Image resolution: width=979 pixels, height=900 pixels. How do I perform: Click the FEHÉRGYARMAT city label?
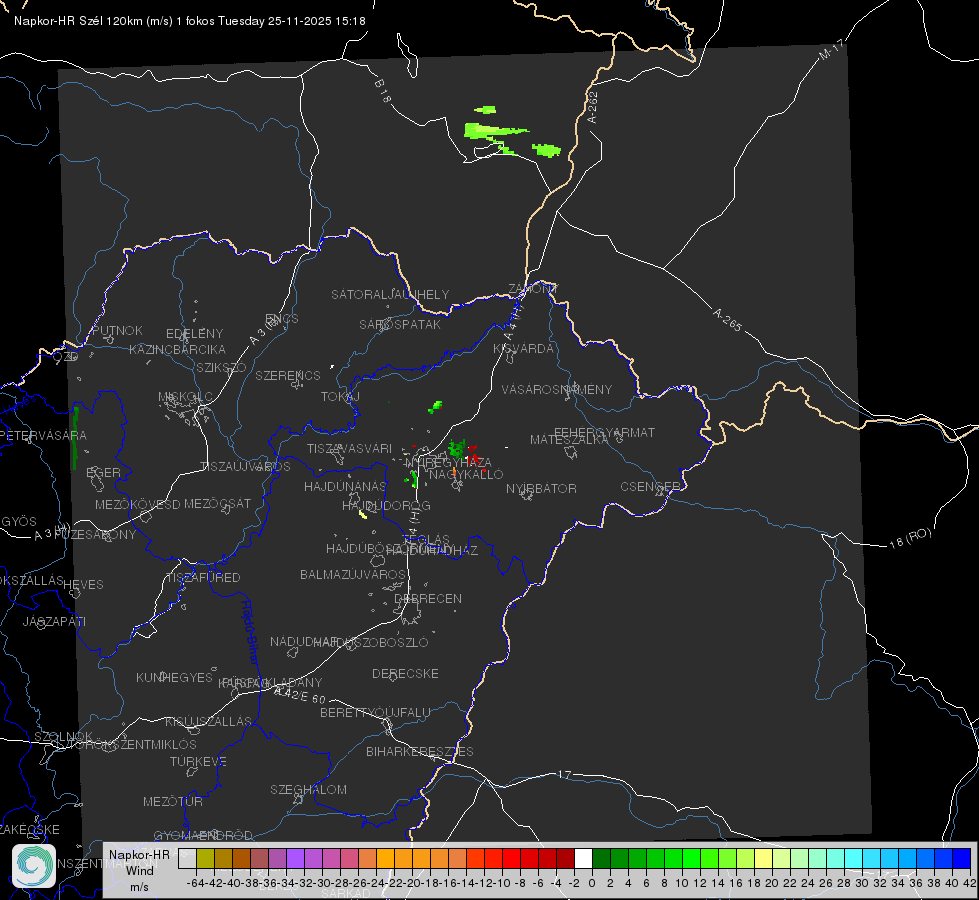coord(604,432)
